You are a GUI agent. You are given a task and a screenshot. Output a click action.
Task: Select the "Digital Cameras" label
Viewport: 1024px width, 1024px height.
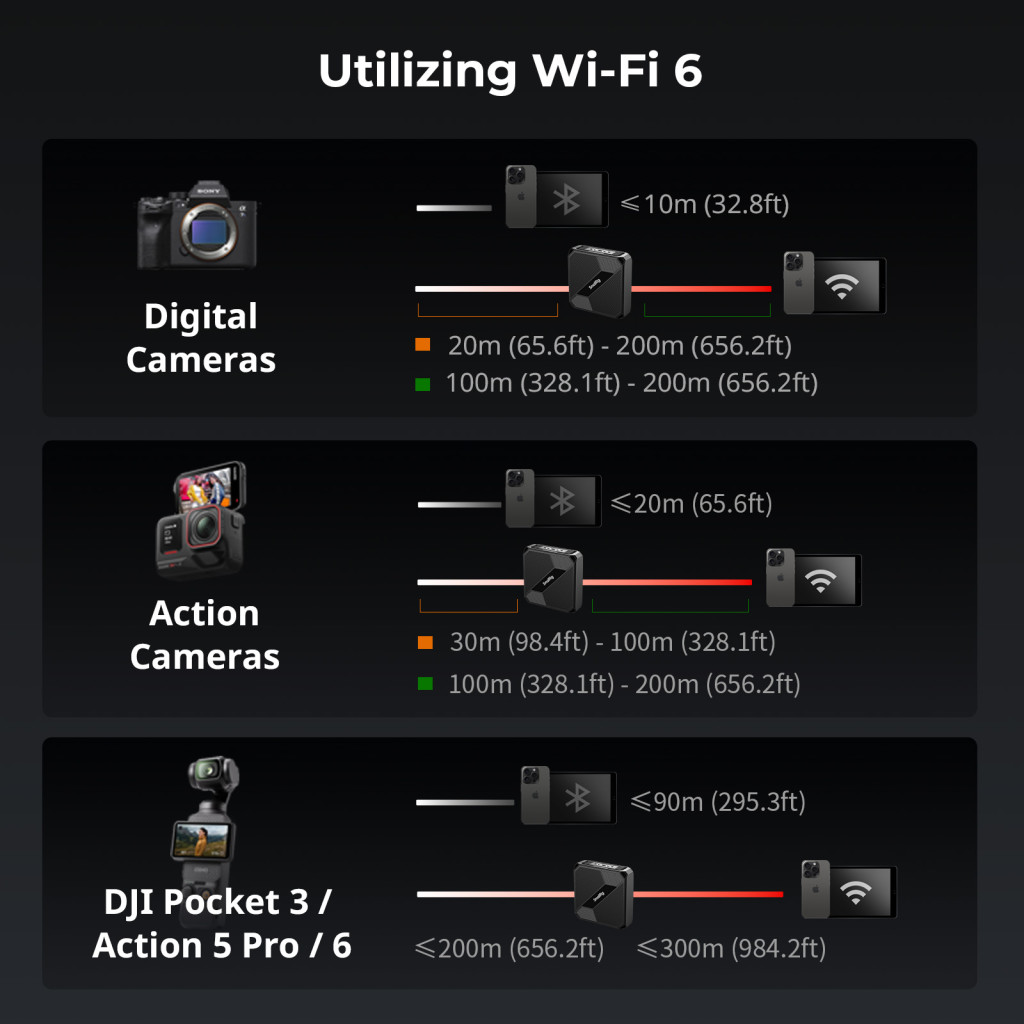(x=201, y=338)
